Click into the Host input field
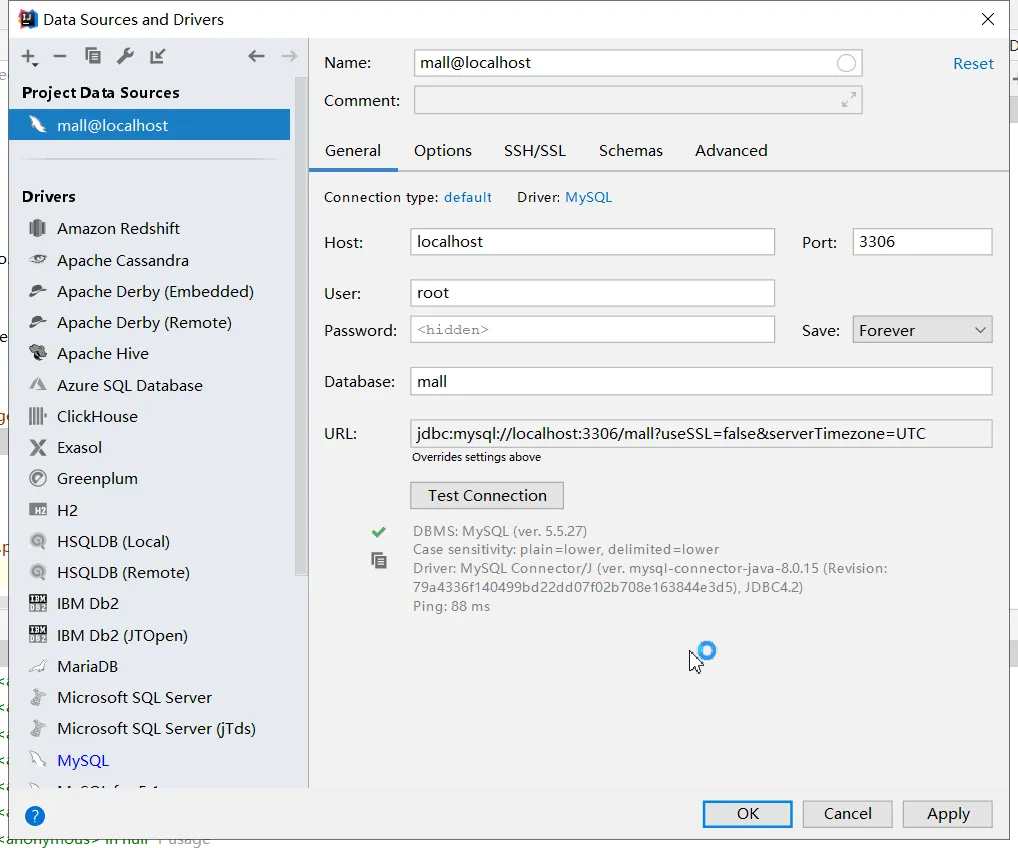The image size is (1018, 848). (592, 242)
